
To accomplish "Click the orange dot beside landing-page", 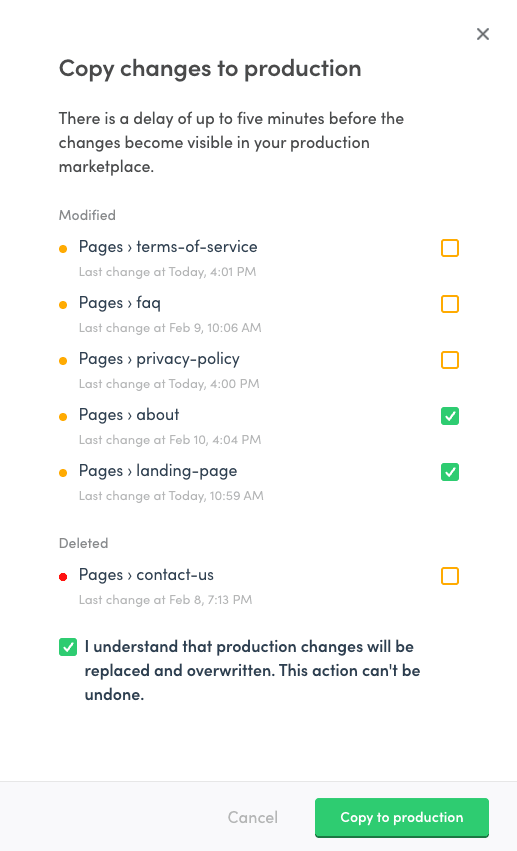I will click(x=63, y=472).
